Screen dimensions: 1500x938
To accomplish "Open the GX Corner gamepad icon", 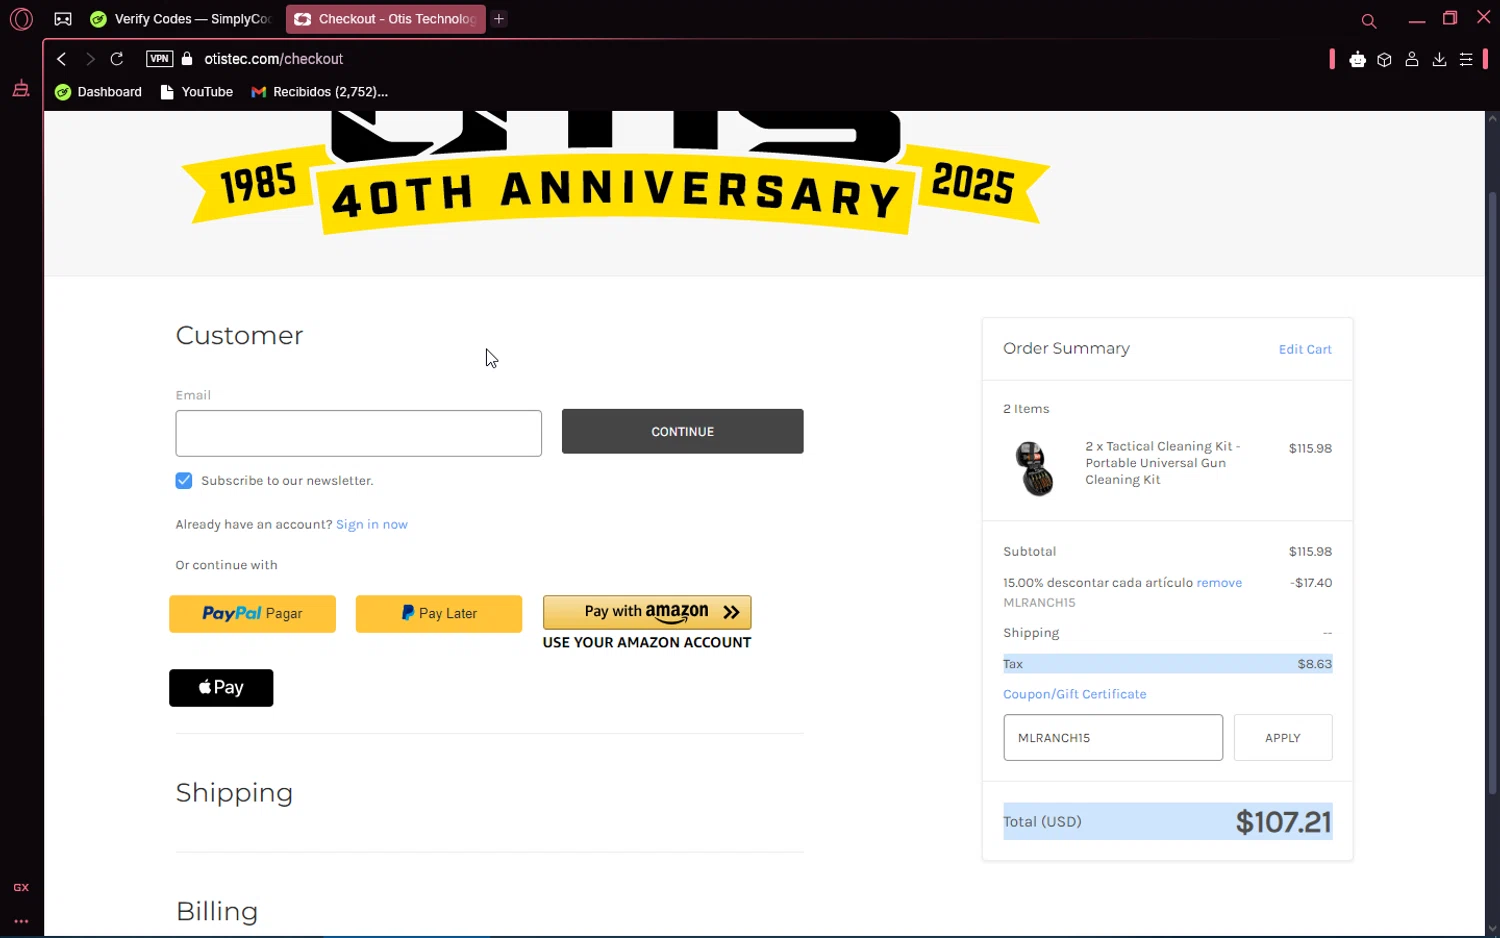I will (63, 19).
